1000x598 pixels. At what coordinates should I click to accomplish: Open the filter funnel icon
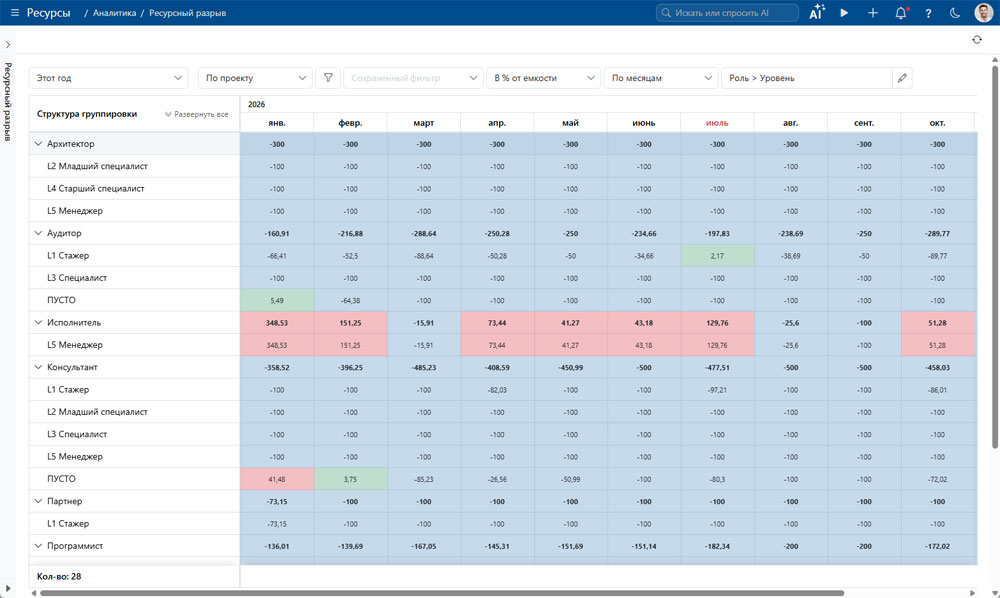tap(328, 78)
